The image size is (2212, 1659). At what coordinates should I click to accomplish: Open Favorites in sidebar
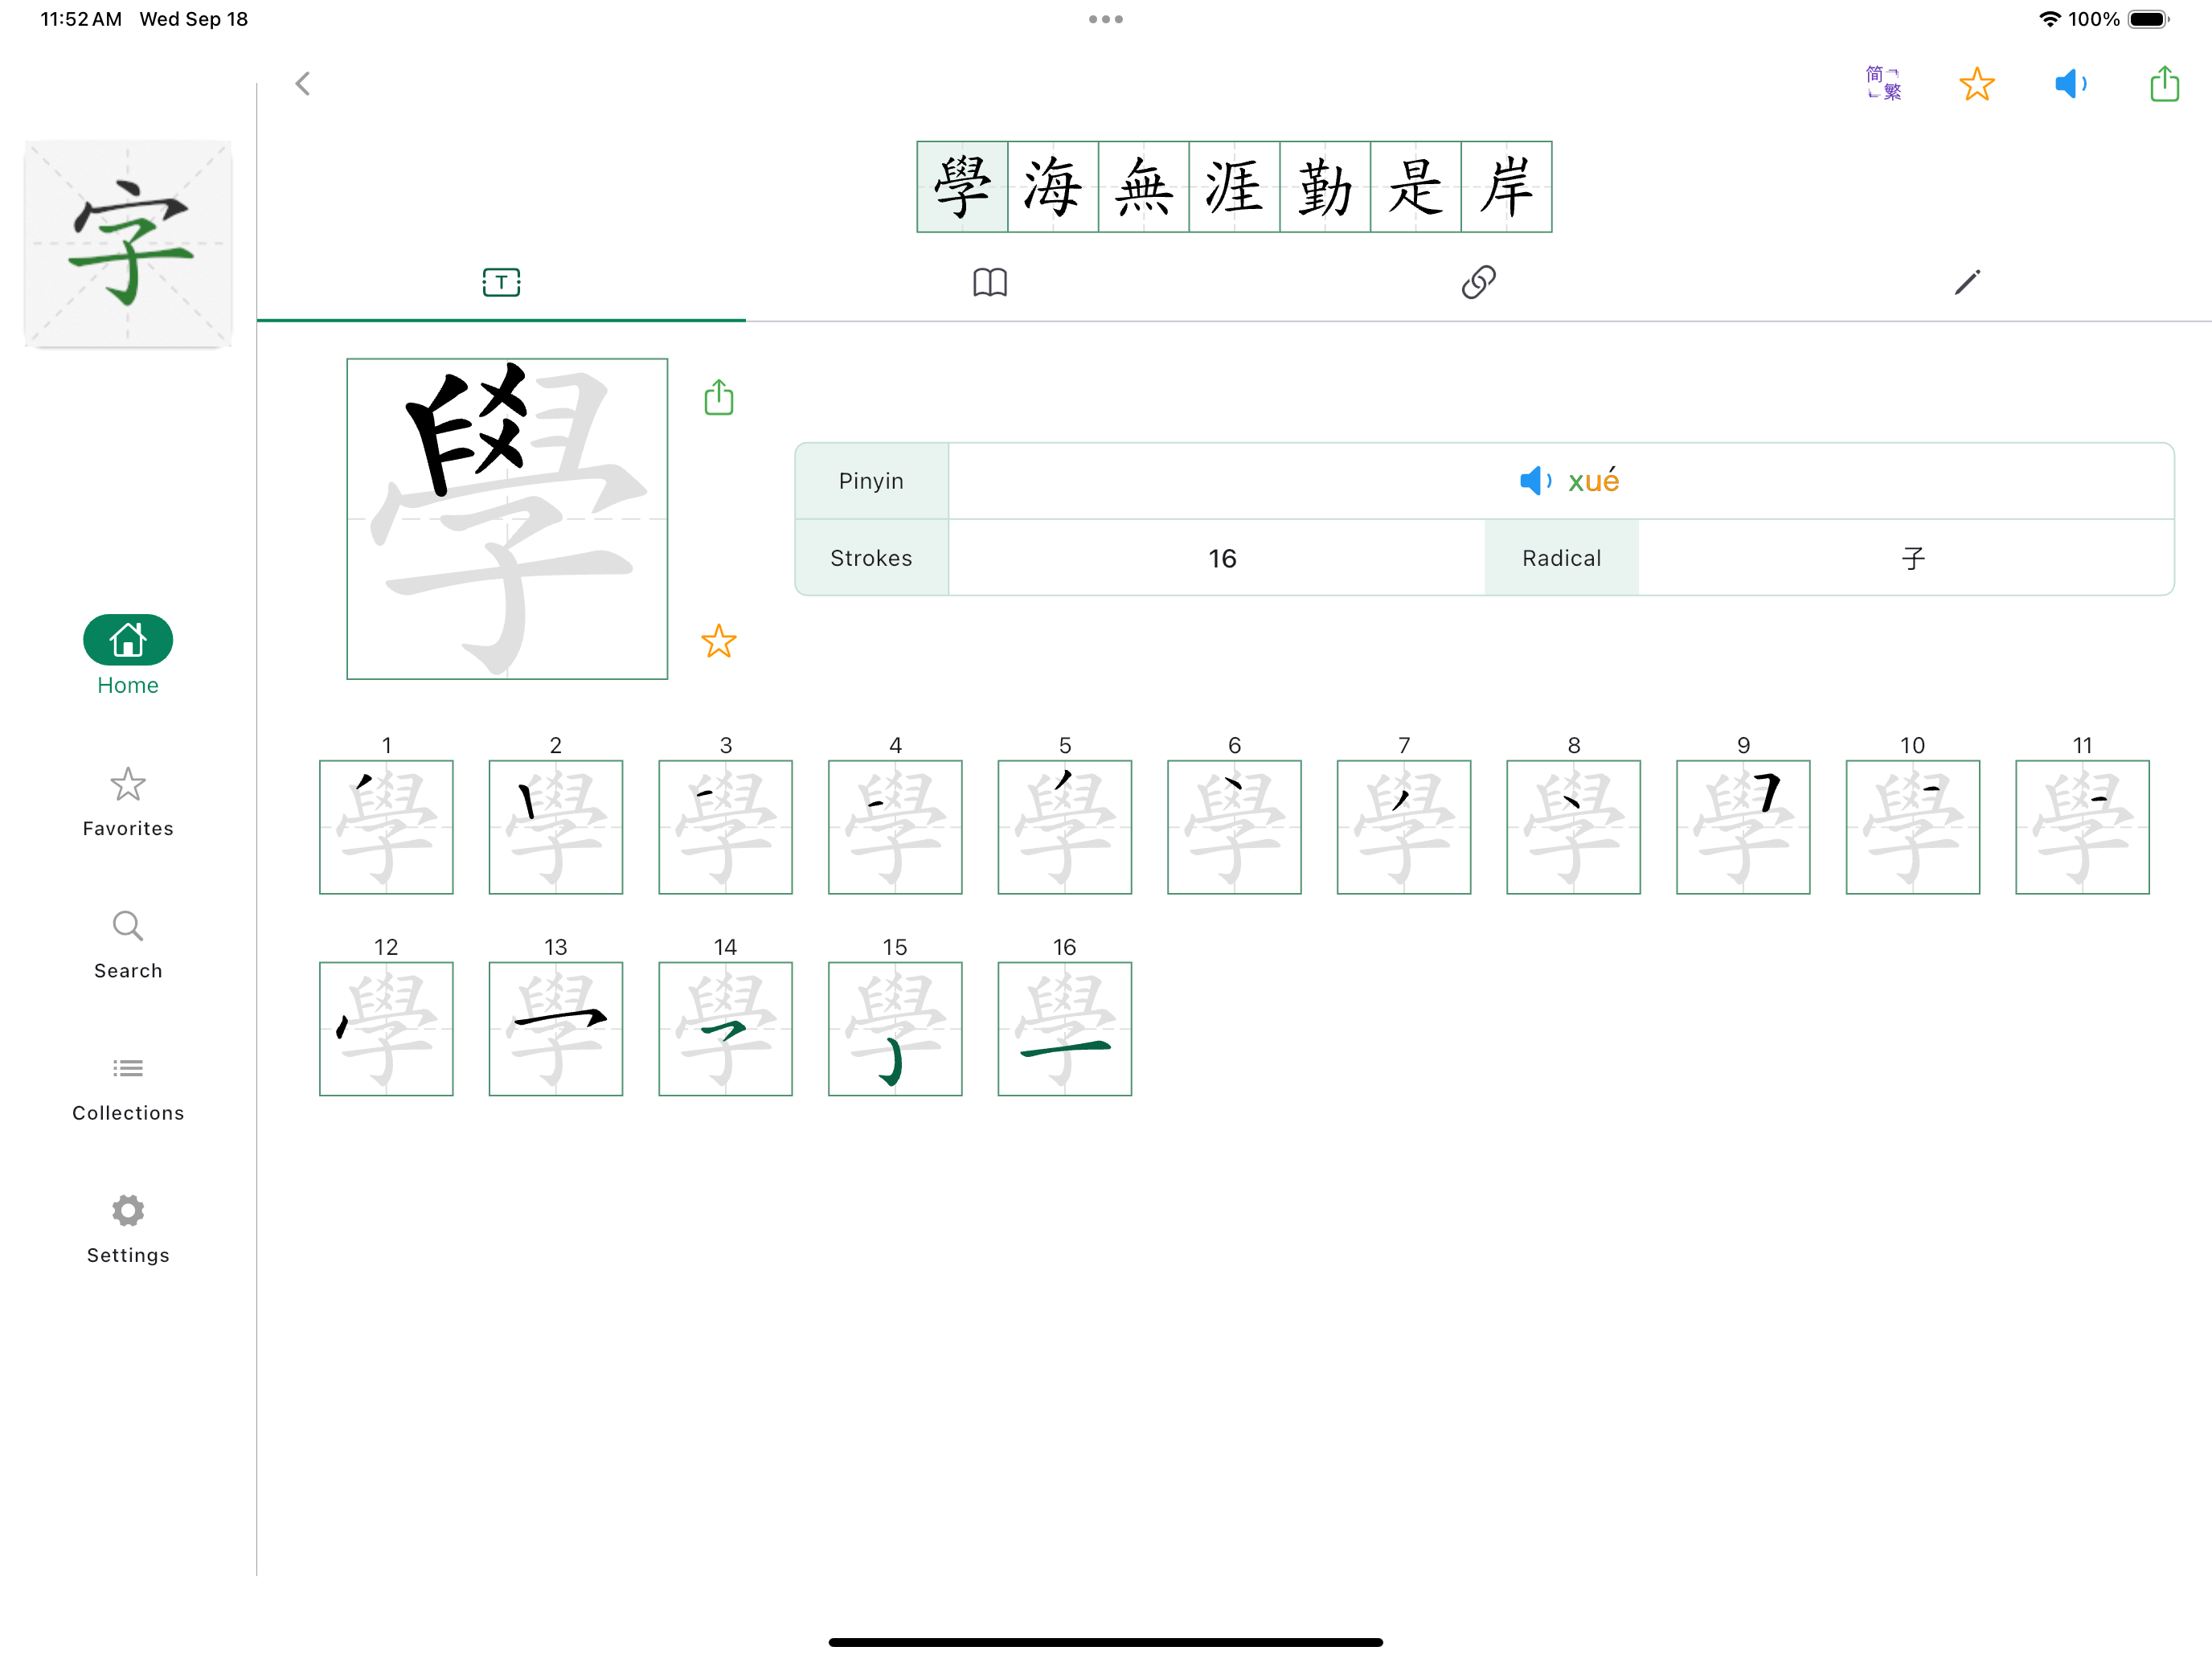(x=128, y=802)
